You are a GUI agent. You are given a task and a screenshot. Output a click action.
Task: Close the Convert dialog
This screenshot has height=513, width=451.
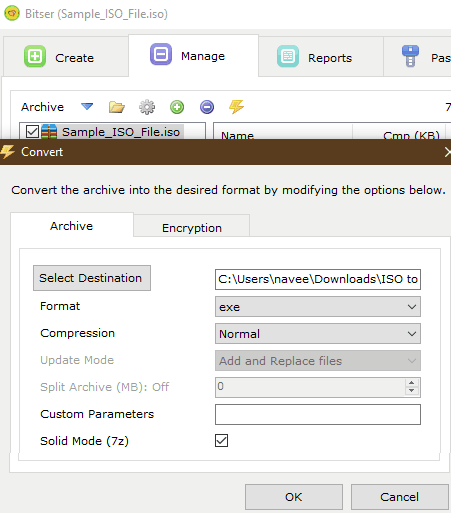click(447, 152)
